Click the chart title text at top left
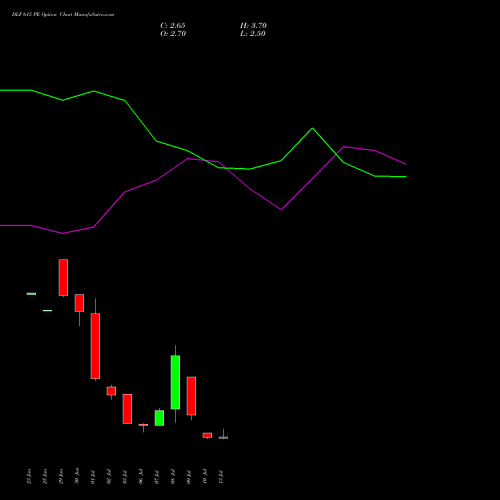 tap(63, 15)
